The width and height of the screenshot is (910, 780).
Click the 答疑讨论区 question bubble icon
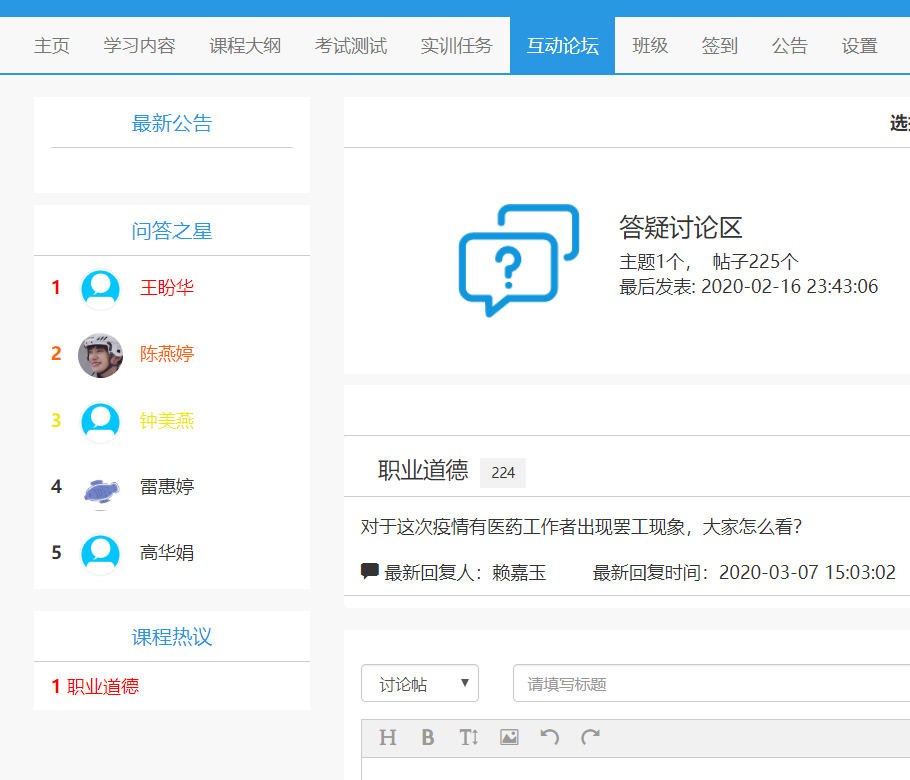[517, 259]
